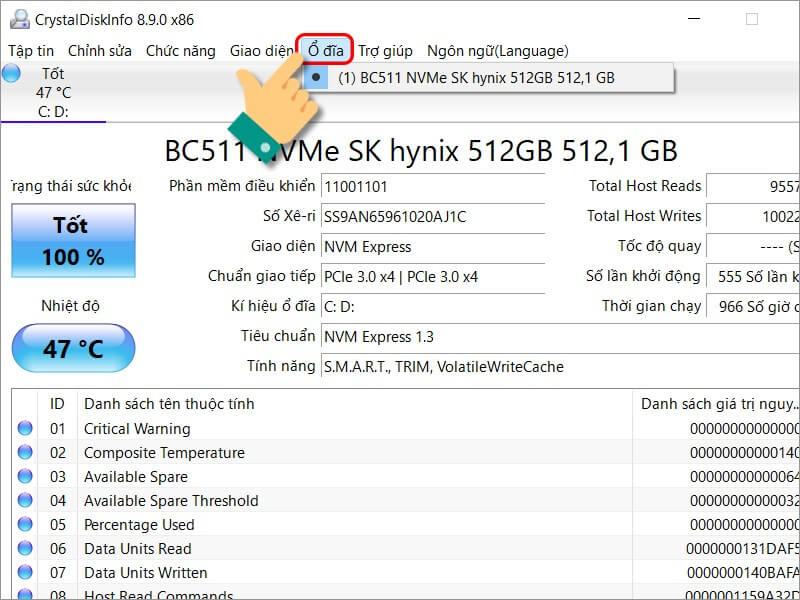The height and width of the screenshot is (600, 800).
Task: Click the Tốt 100 % health status button
Action: pyautogui.click(x=72, y=241)
